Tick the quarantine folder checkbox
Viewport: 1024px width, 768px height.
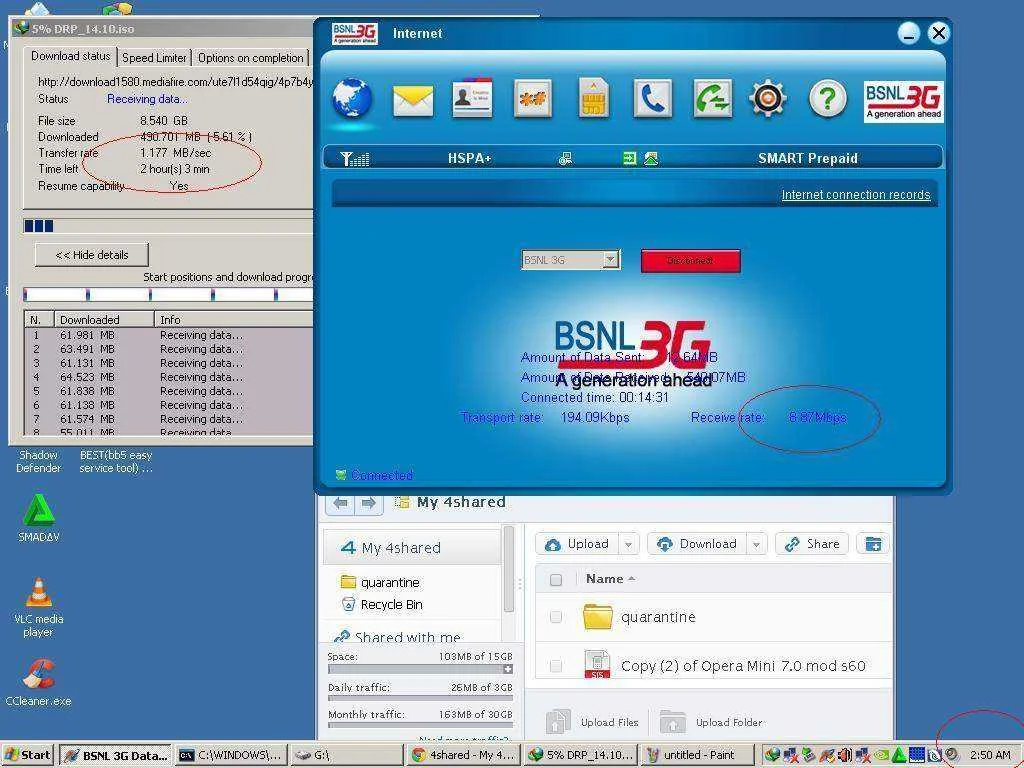pos(556,616)
